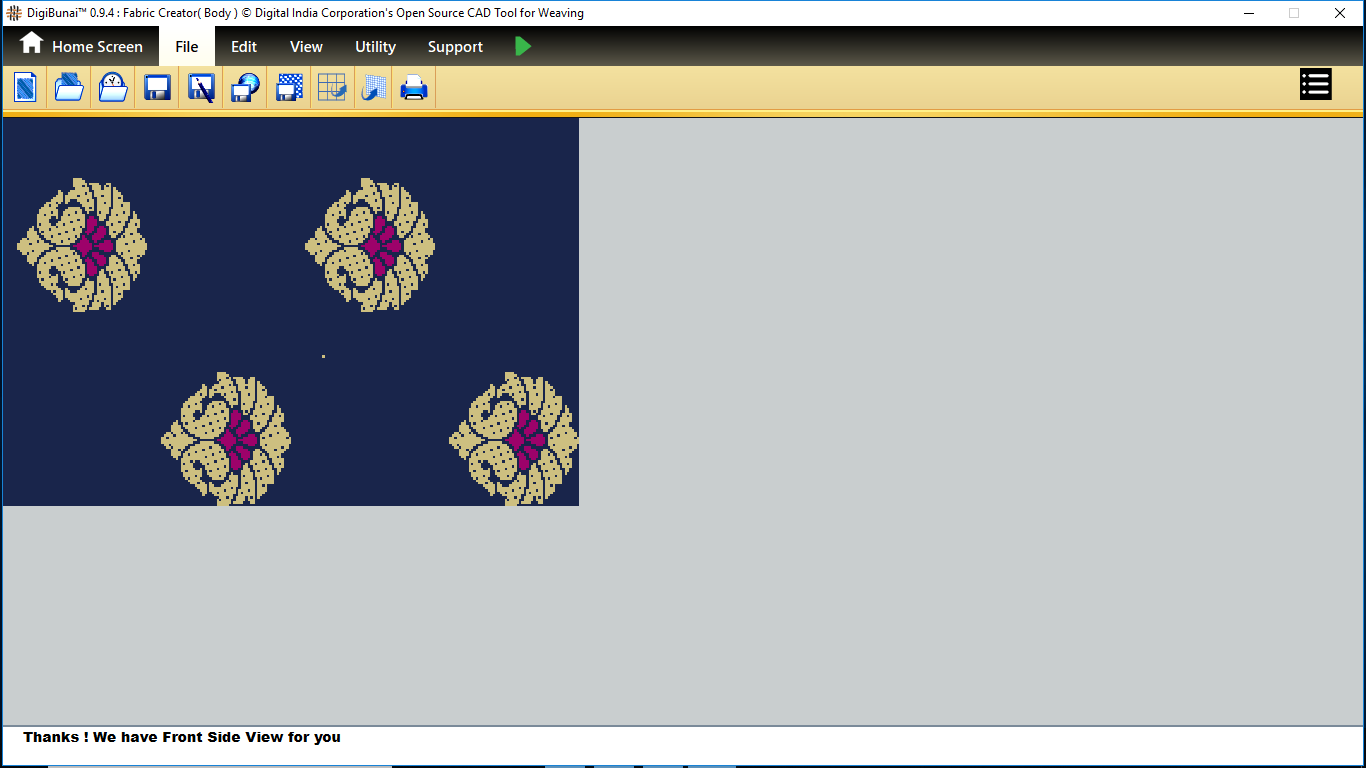Image resolution: width=1366 pixels, height=768 pixels.
Task: Click the save-as-texture dotted pattern icon
Action: pos(289,88)
